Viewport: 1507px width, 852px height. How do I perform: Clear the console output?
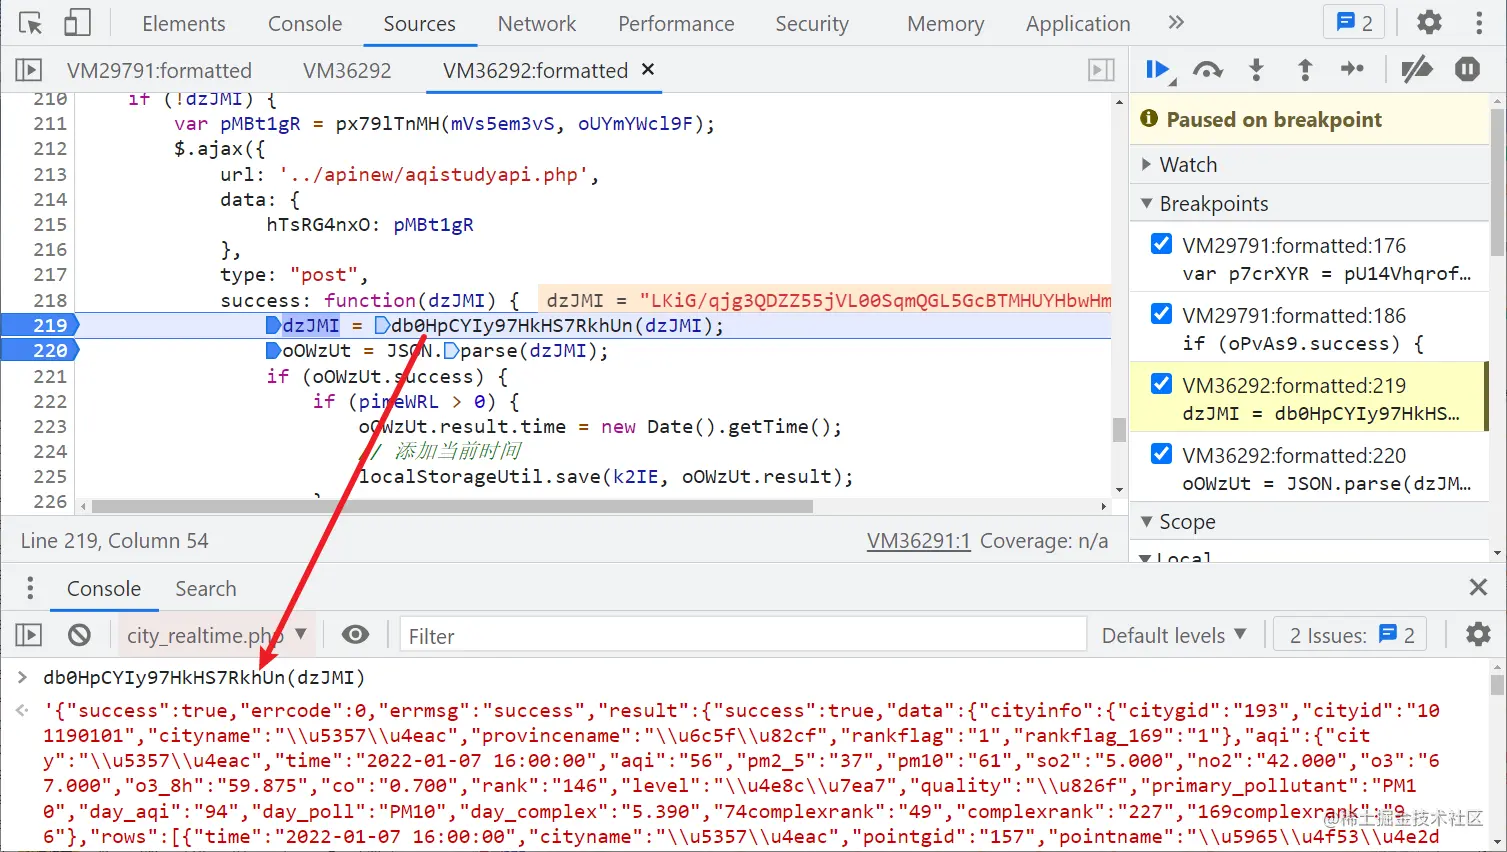tap(79, 635)
